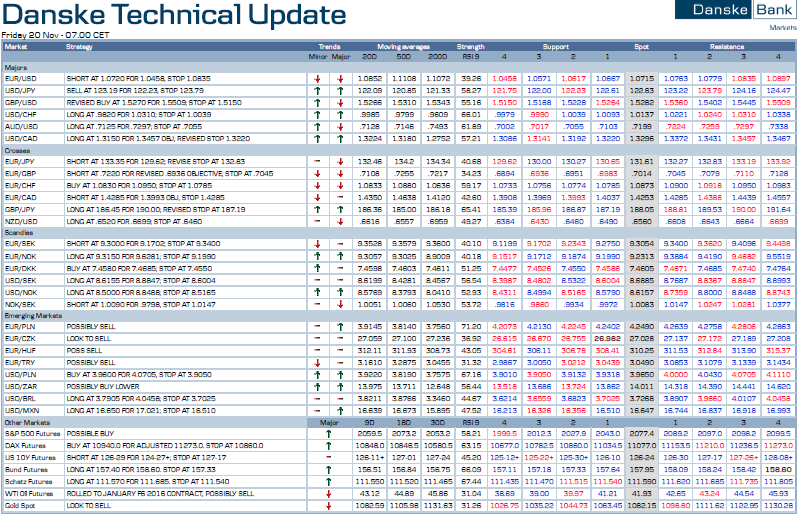This screenshot has height=516, width=798.
Task: Click GBP/JPY minor trend up arrow
Action: [315, 208]
